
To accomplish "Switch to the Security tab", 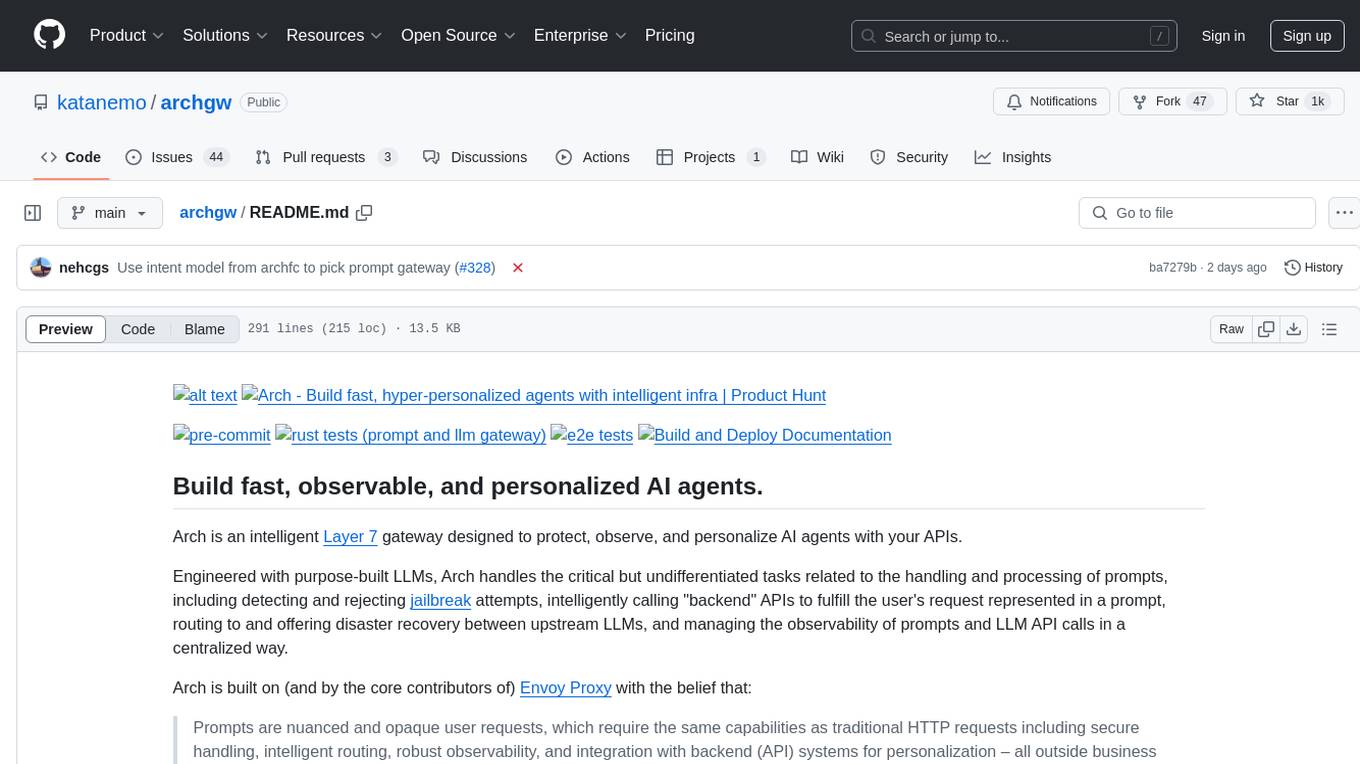I will point(909,157).
